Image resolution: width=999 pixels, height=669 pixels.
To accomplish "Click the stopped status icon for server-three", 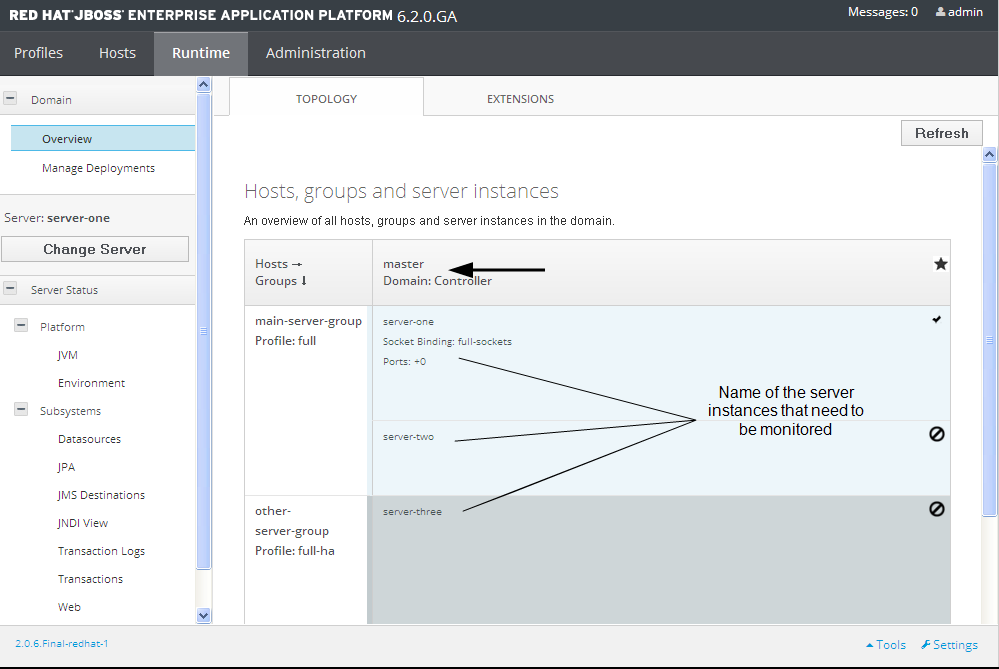I will [x=937, y=509].
